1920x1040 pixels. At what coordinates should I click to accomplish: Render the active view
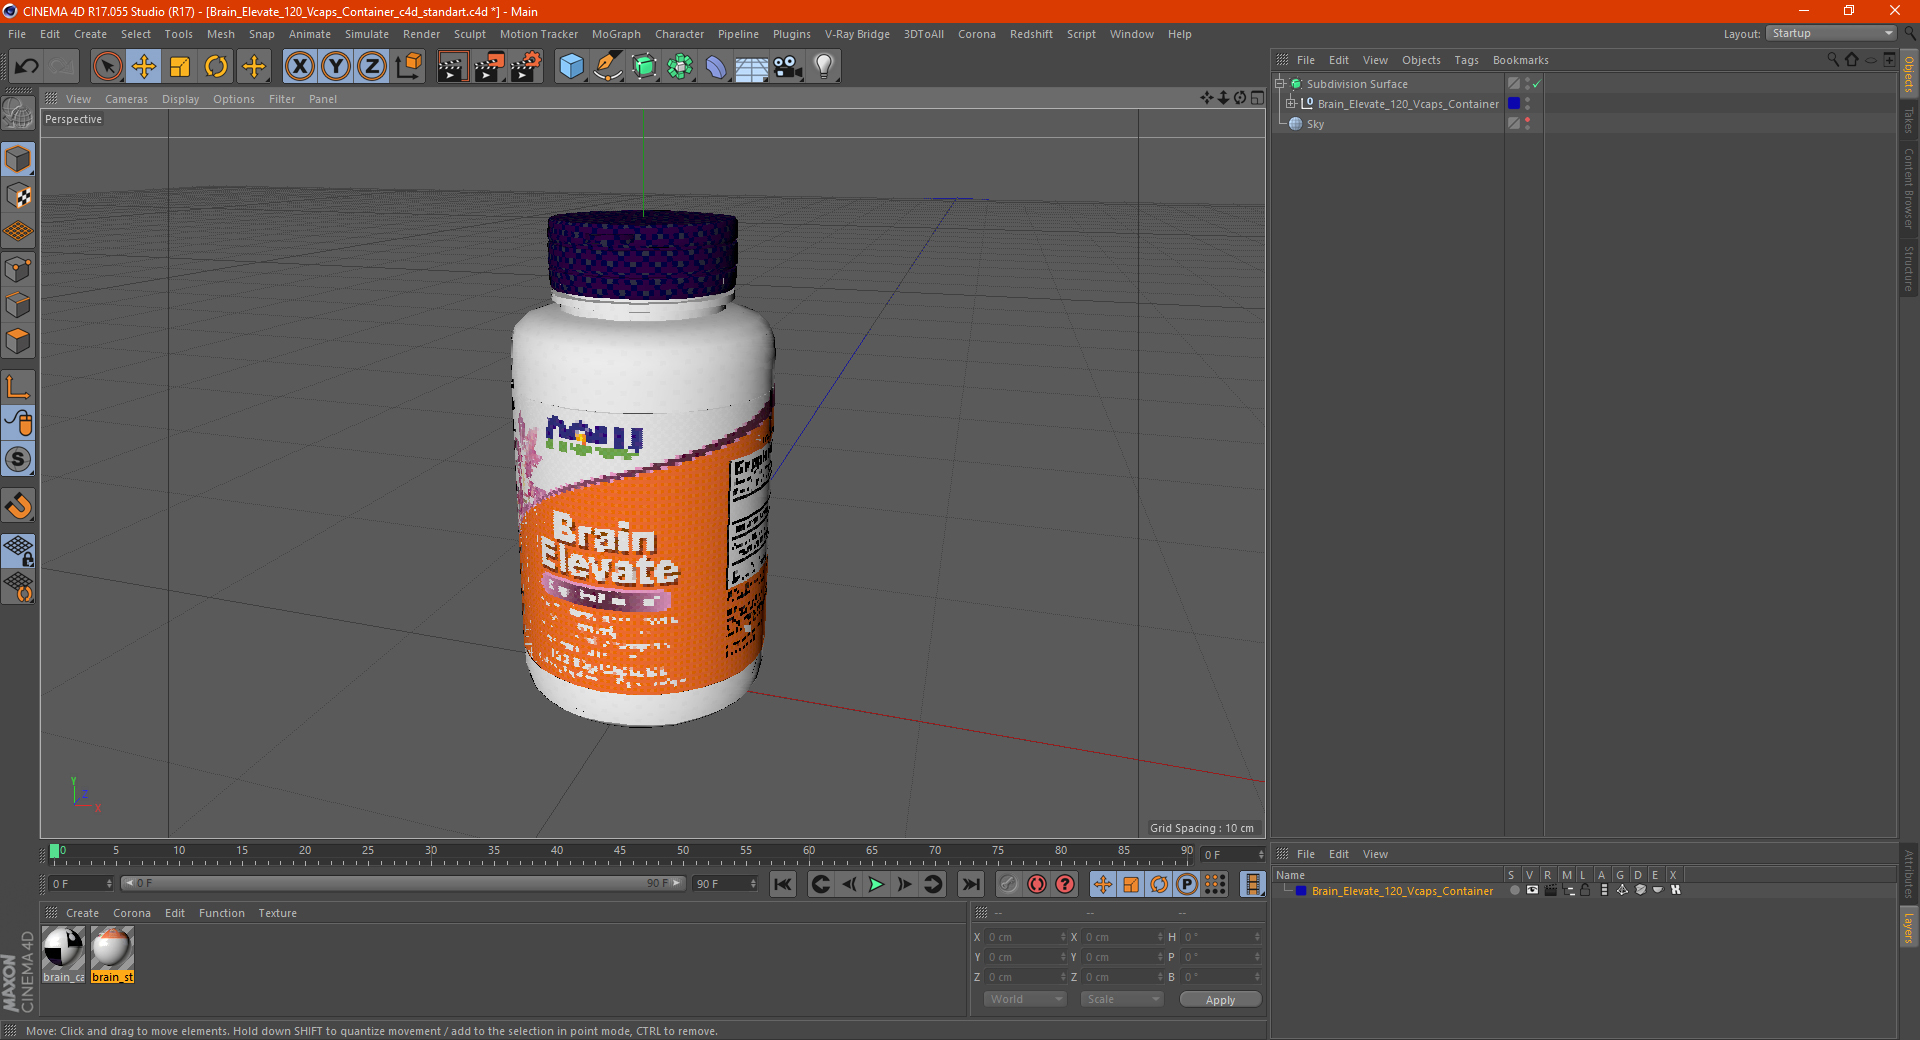(452, 67)
